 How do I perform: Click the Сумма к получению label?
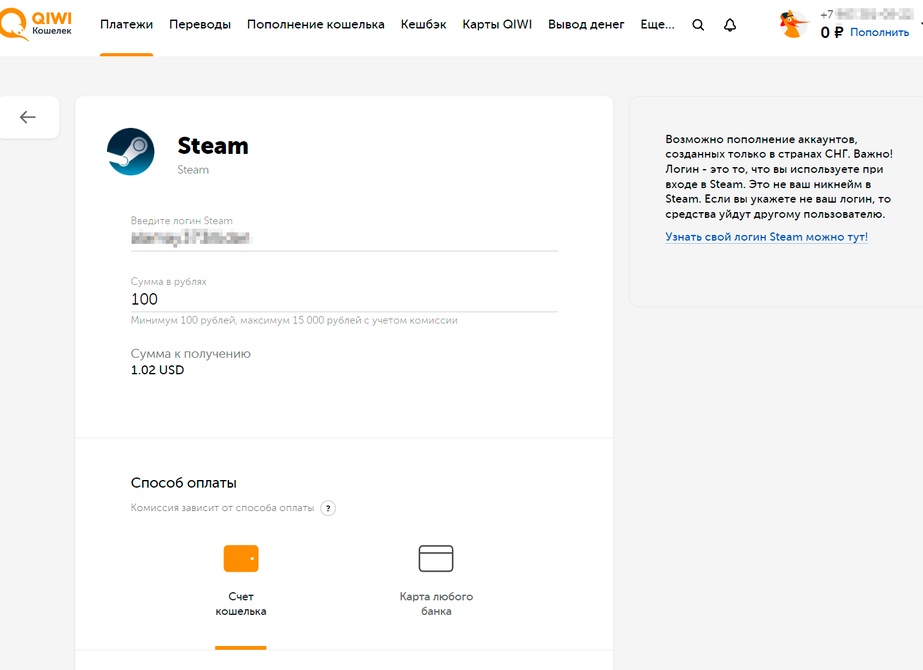point(191,354)
